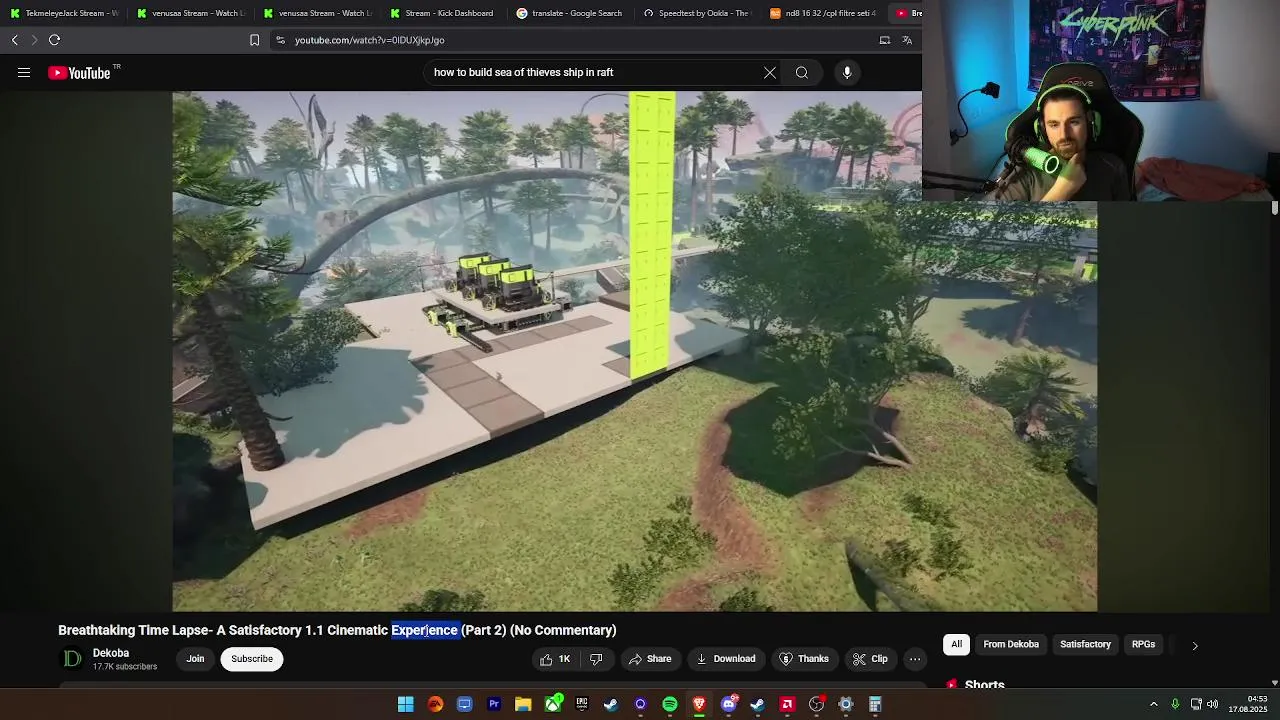Filter suggestions by Satisfactory chip

click(x=1085, y=645)
